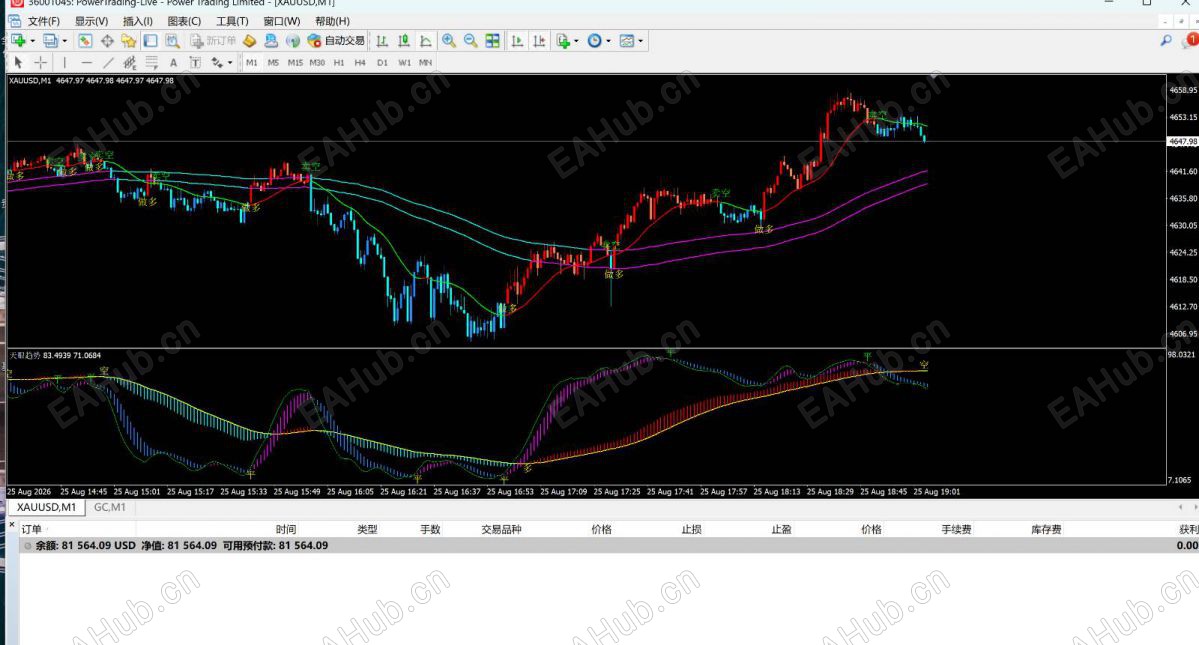
Task: Open the Templates icon
Action: click(627, 41)
